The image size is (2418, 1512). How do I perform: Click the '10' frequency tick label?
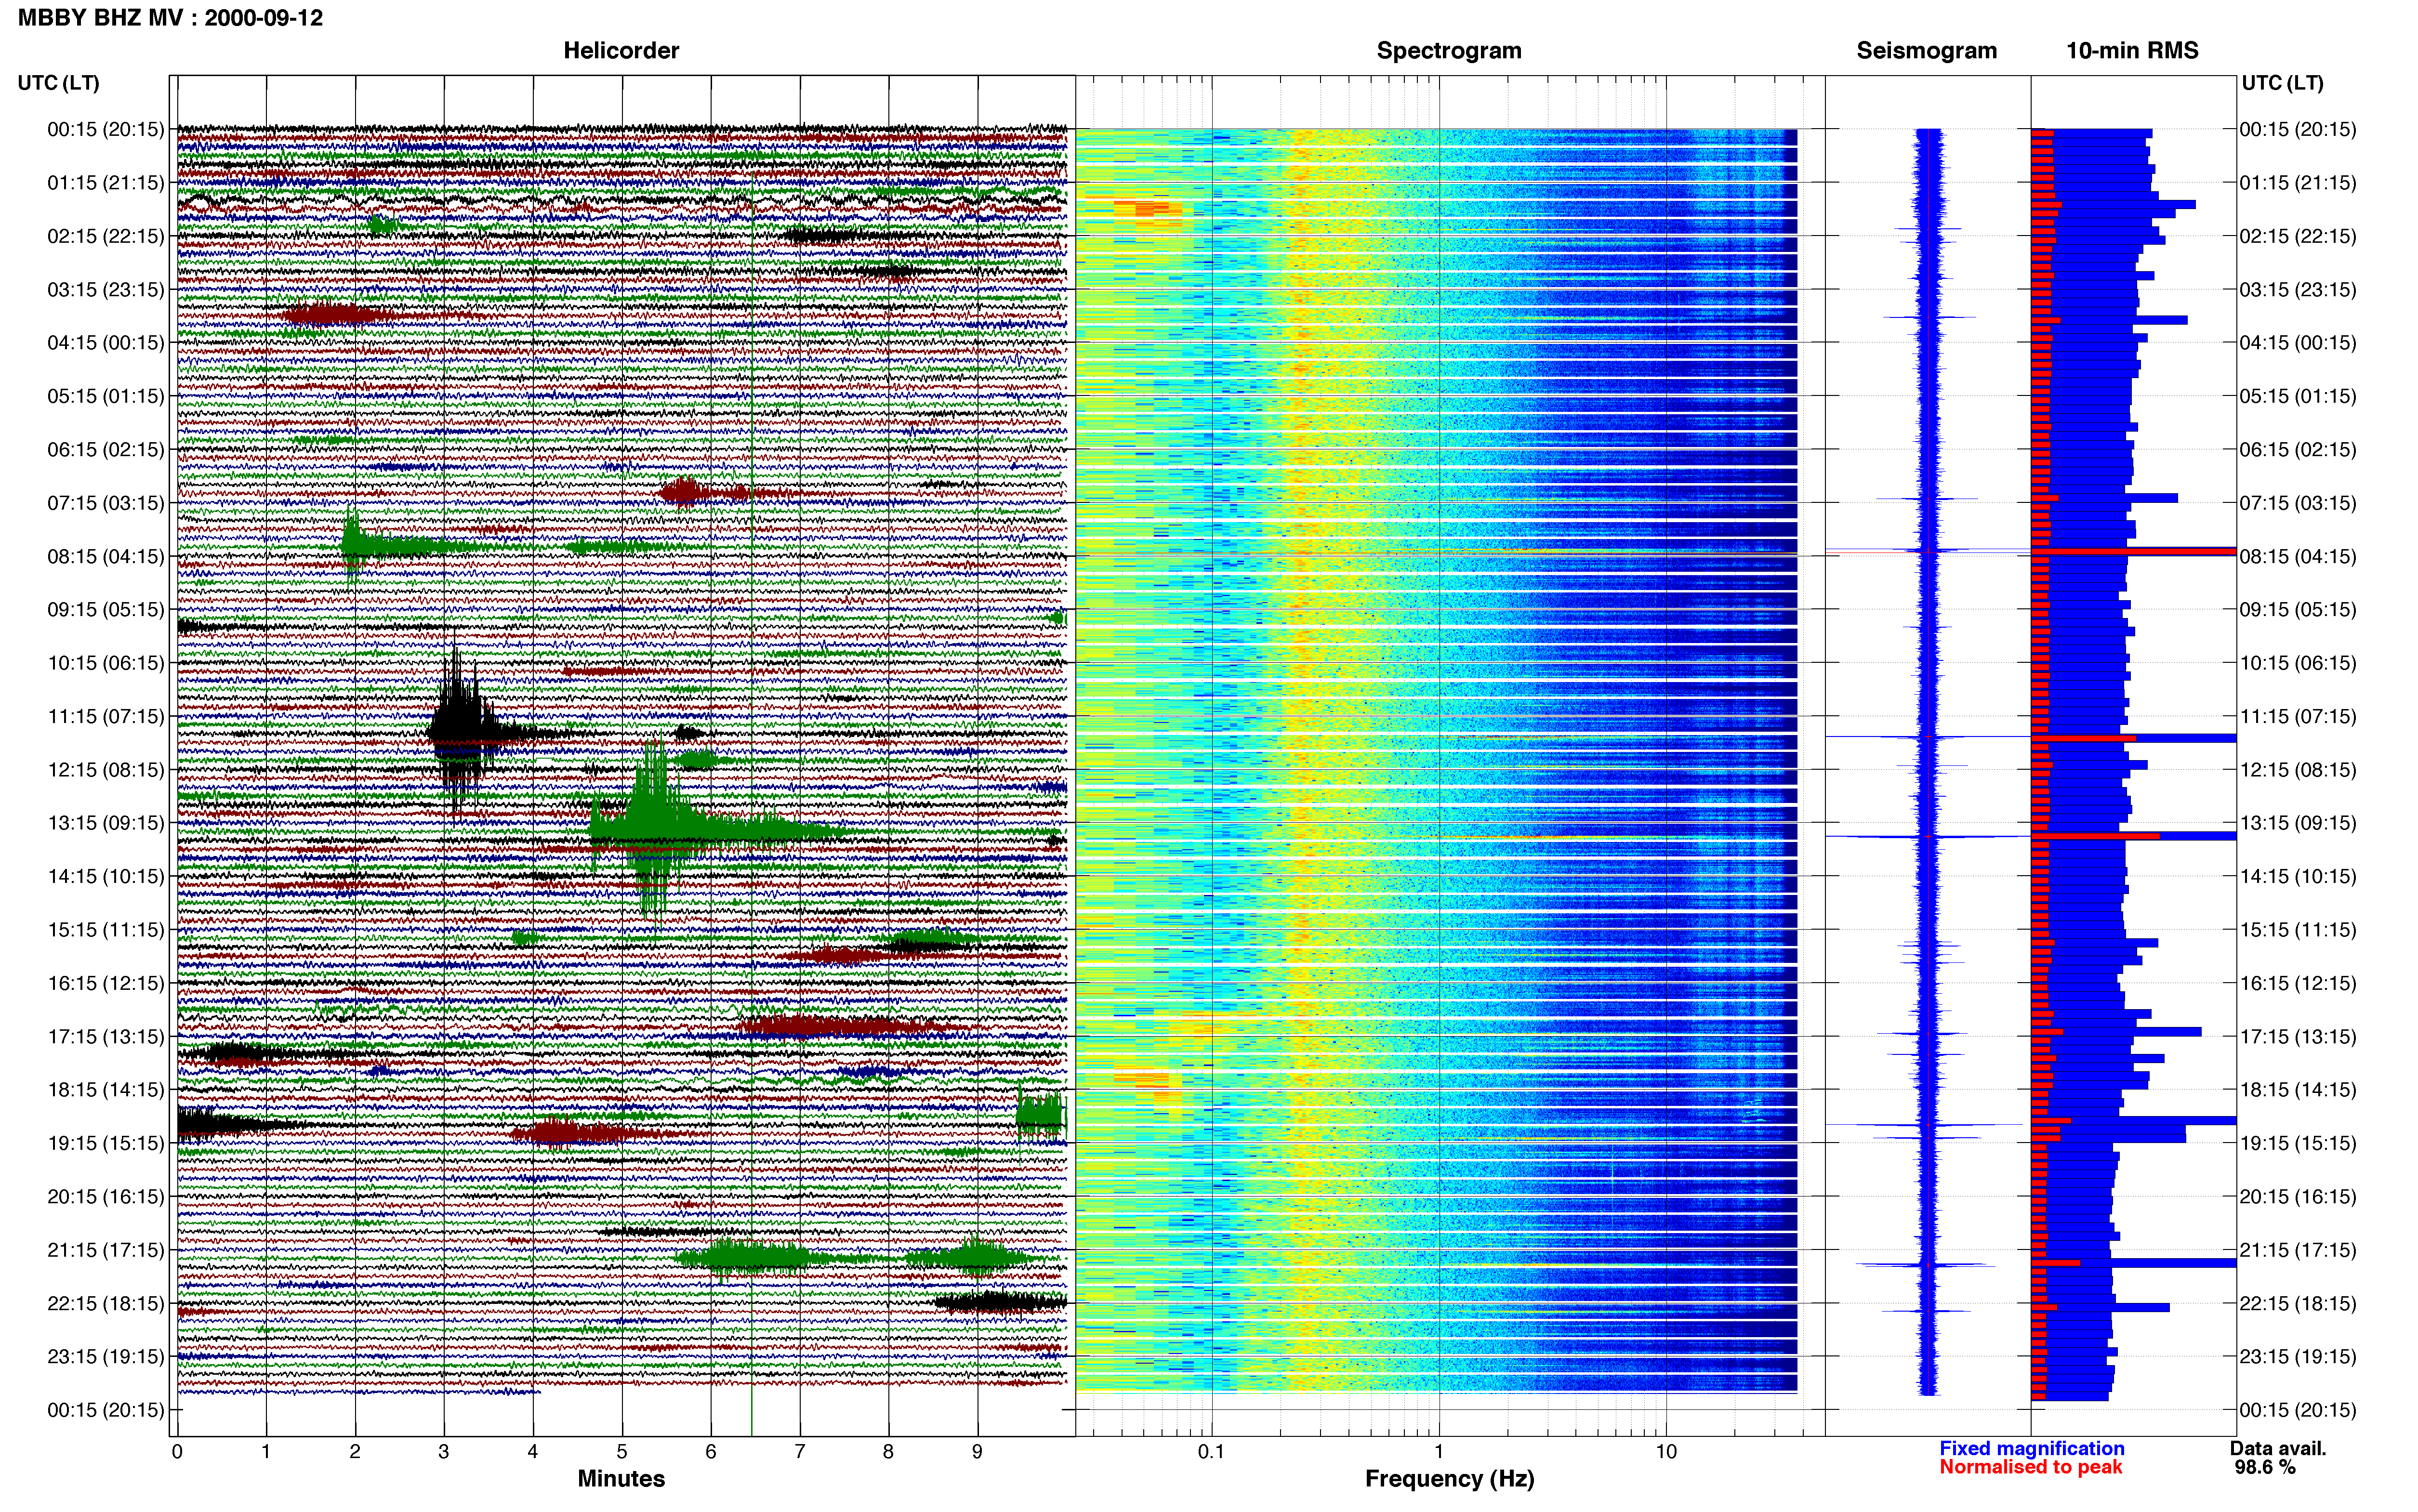click(x=1666, y=1451)
